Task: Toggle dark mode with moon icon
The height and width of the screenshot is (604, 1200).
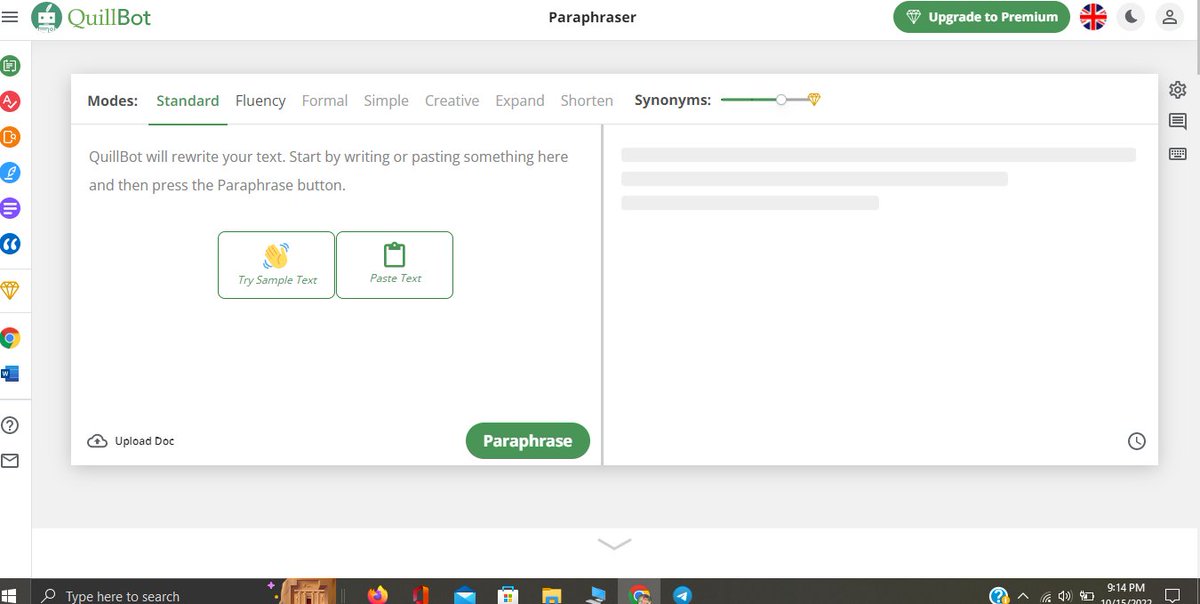Action: (1131, 17)
